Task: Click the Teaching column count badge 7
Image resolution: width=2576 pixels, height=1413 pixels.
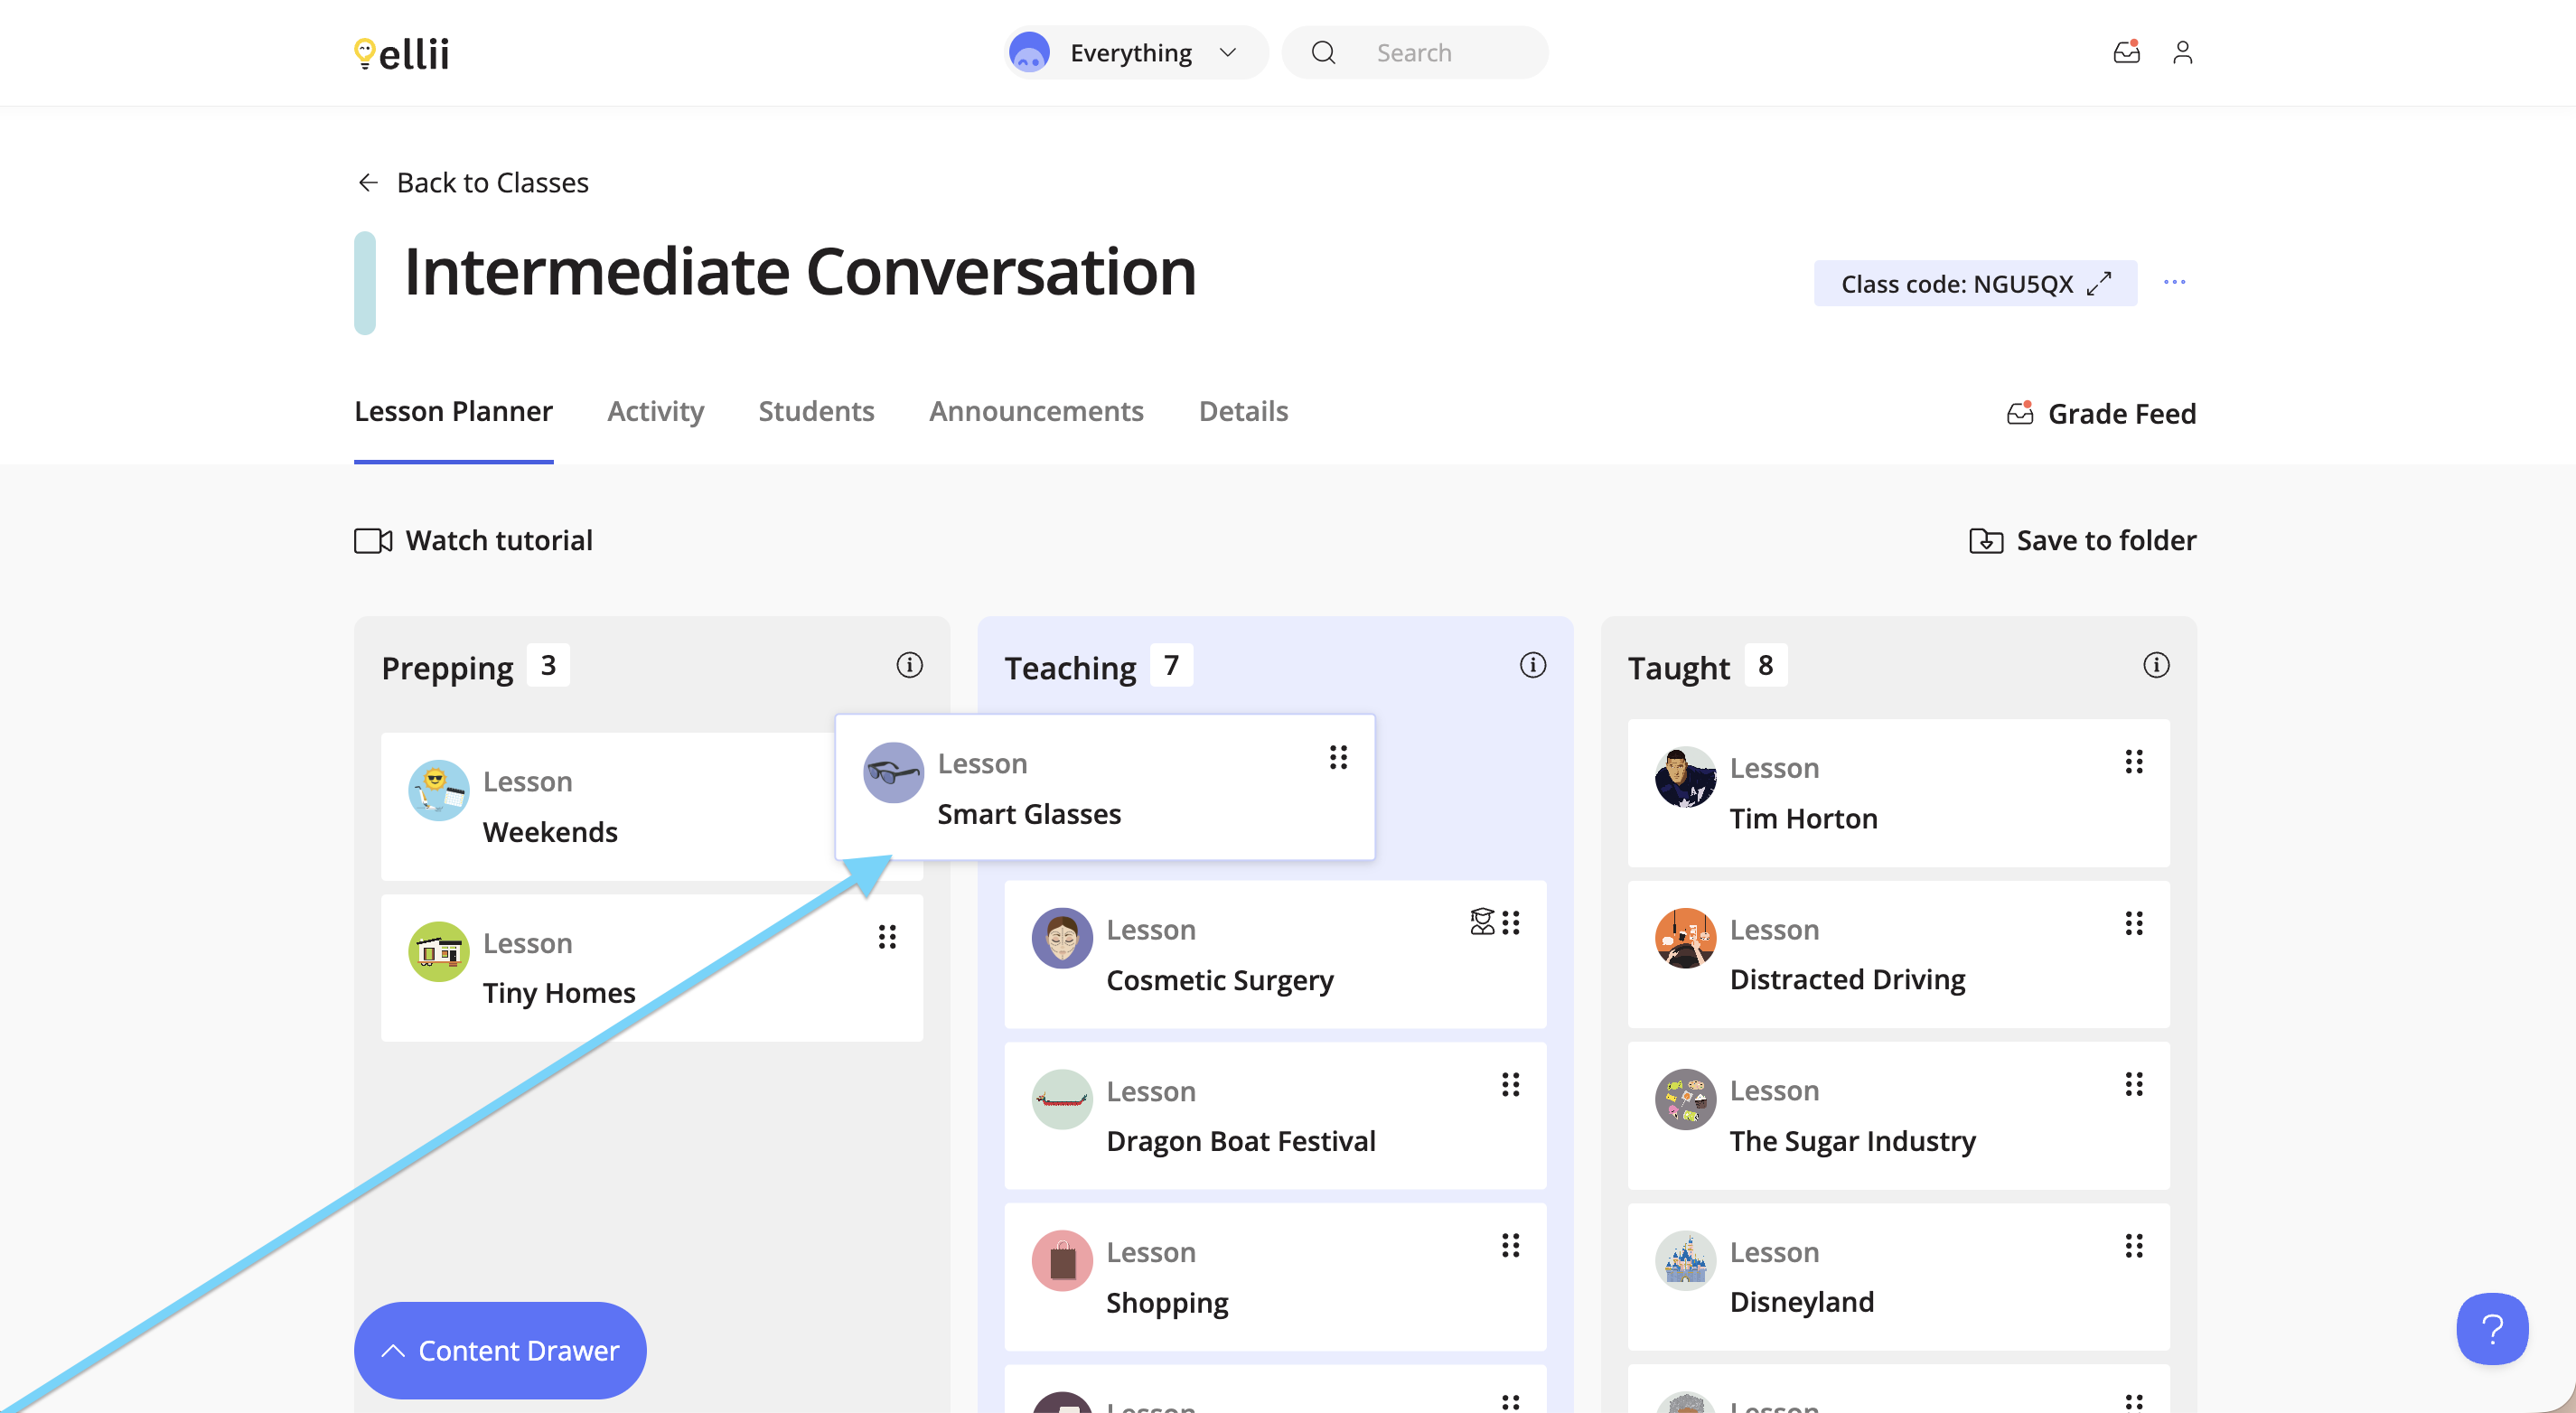Action: pos(1171,665)
